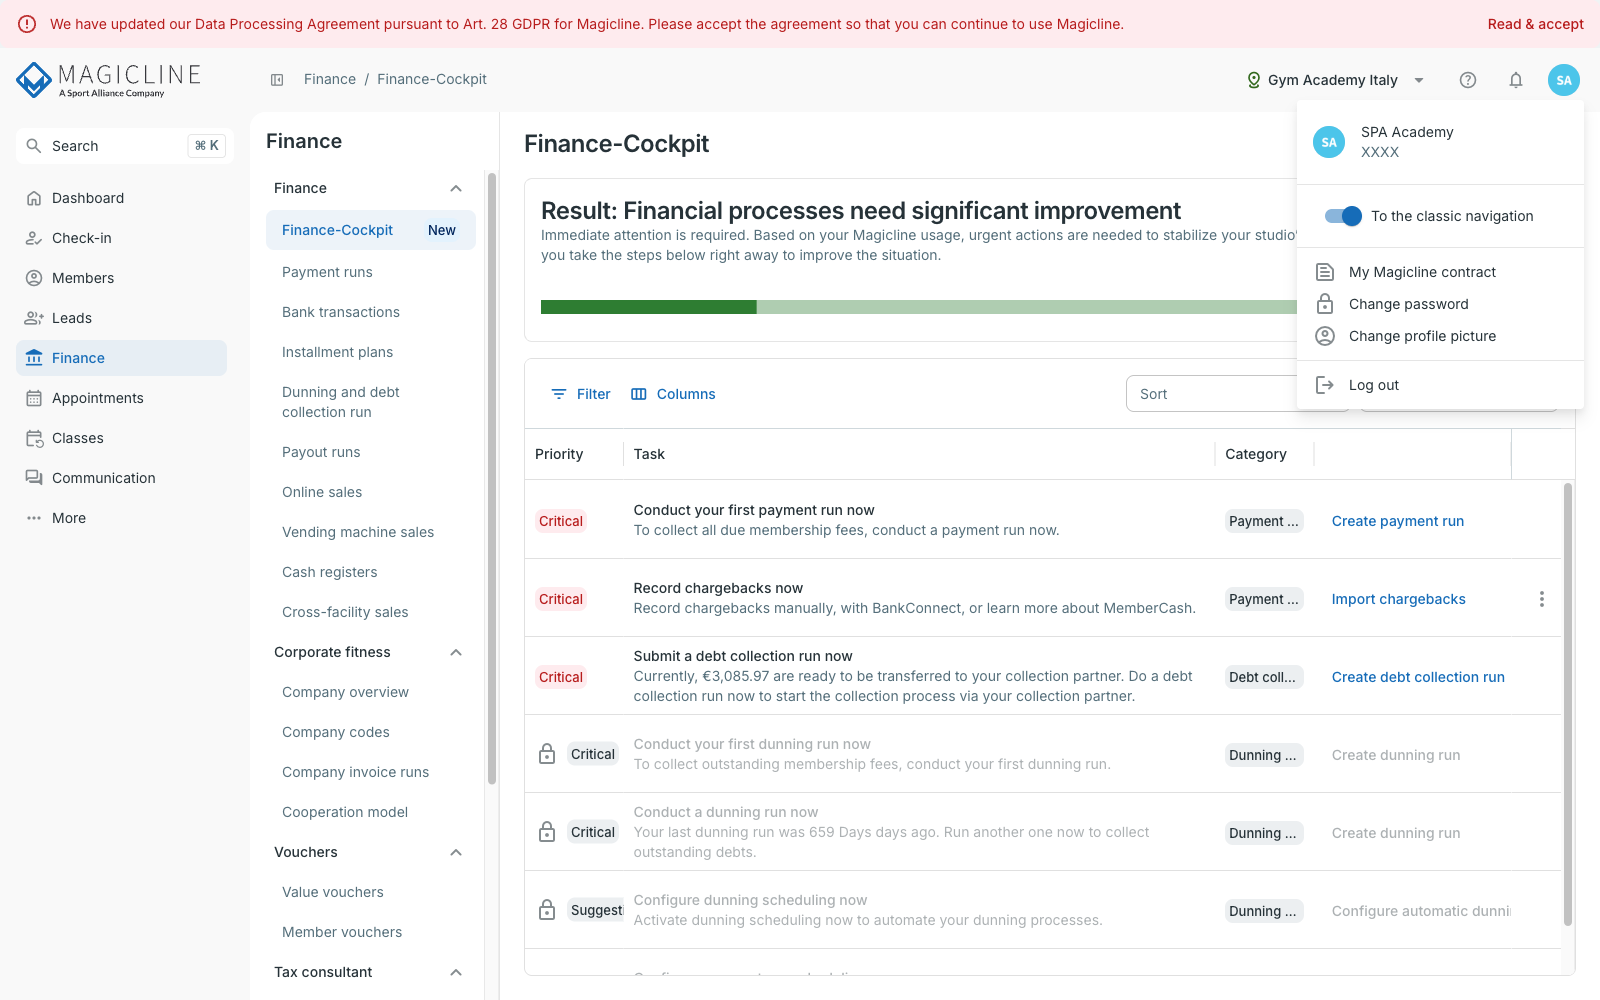This screenshot has height=1000, width=1600.
Task: Click the Members icon in sidebar
Action: click(34, 278)
